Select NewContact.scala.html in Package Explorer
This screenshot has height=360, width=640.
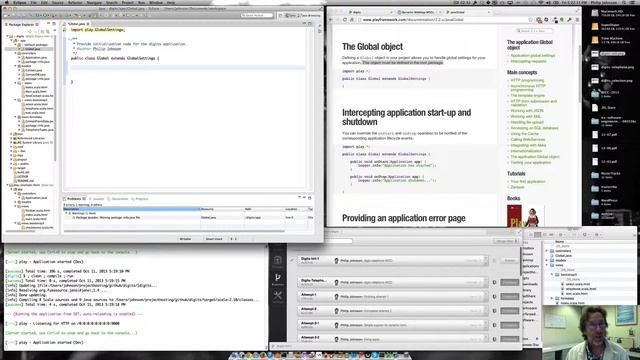[x=38, y=96]
